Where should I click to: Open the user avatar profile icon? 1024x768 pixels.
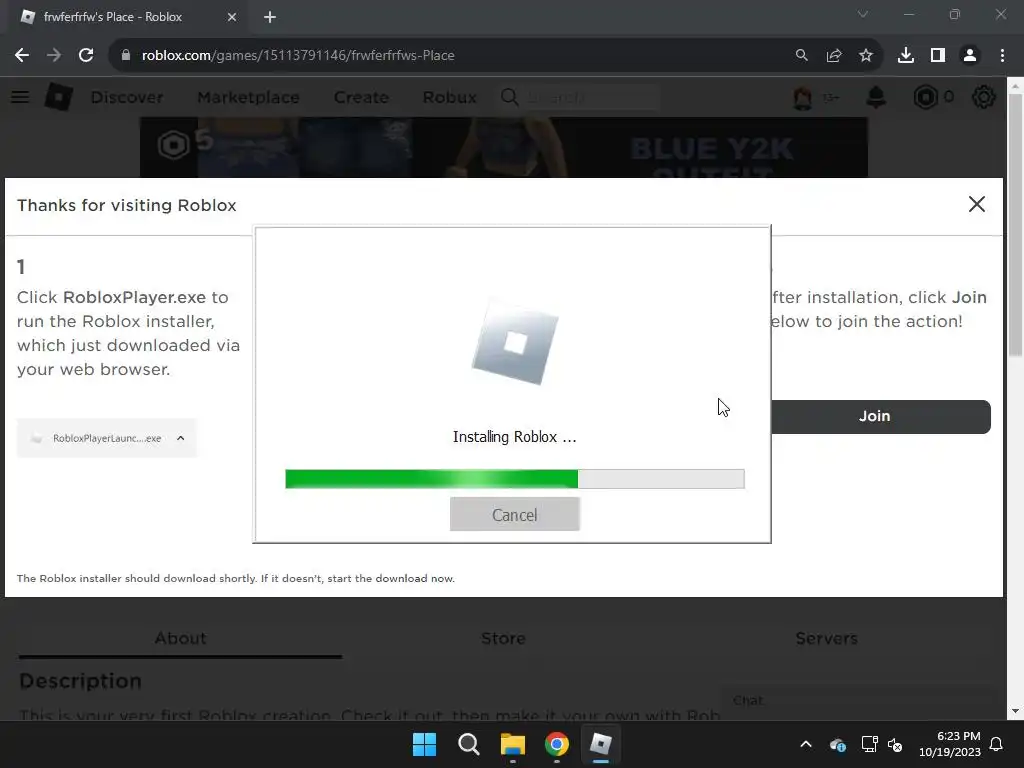coord(803,97)
